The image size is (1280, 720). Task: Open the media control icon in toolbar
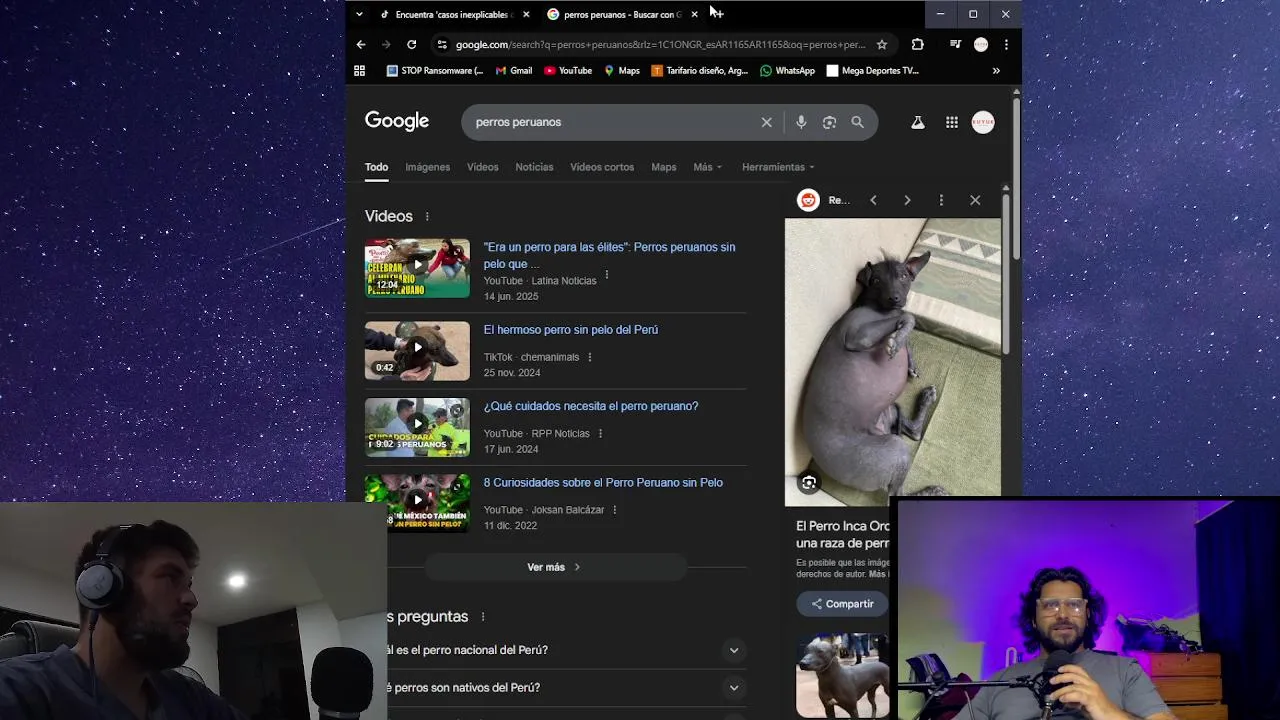[955, 44]
